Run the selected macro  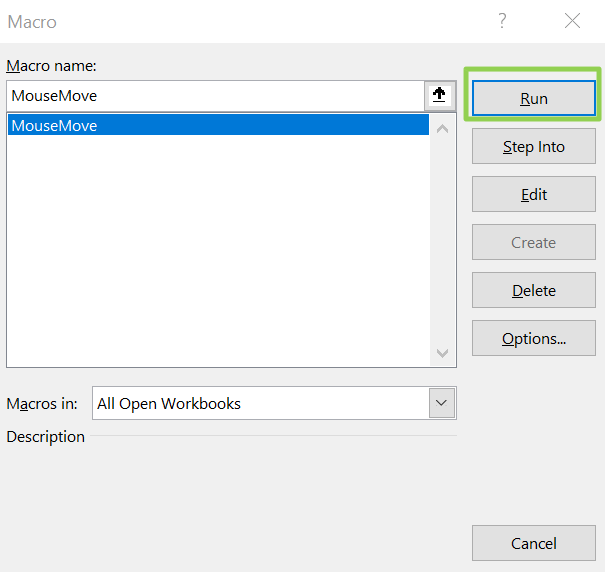pos(533,98)
